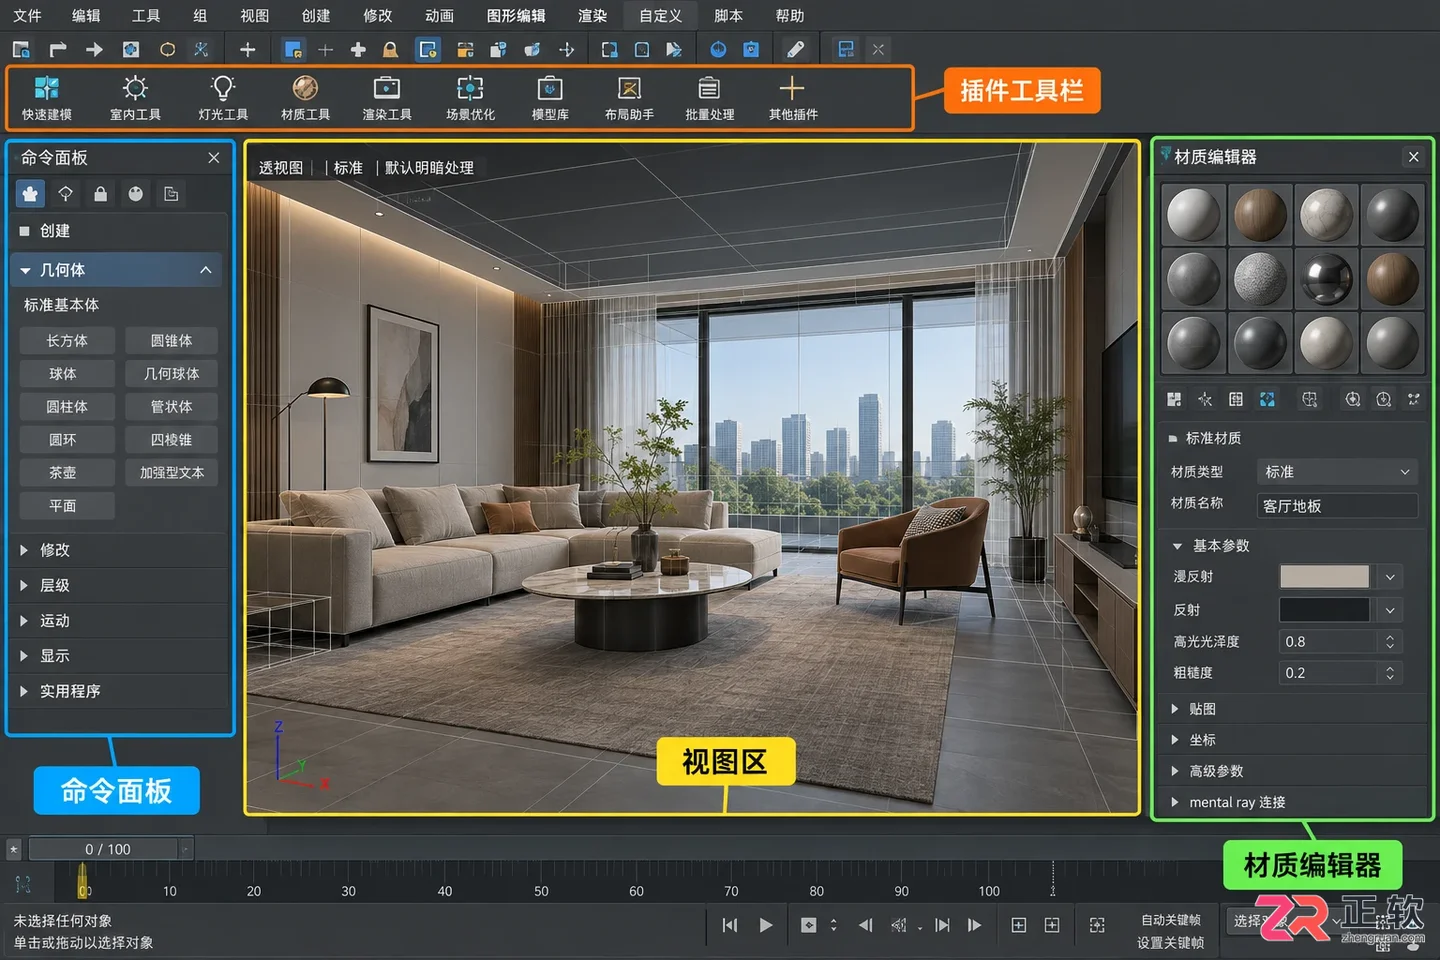Open the 布局助手 plugin

[x=629, y=98]
